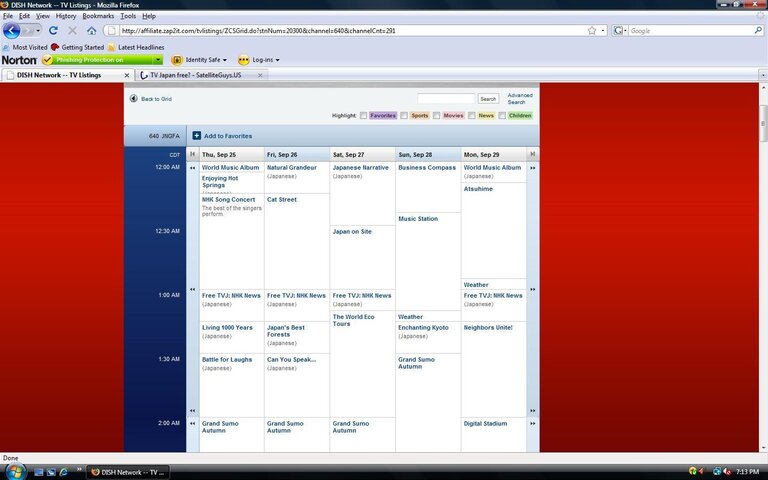Expand the Identity Safe dropdown arrow
The height and width of the screenshot is (480, 768).
click(225, 60)
